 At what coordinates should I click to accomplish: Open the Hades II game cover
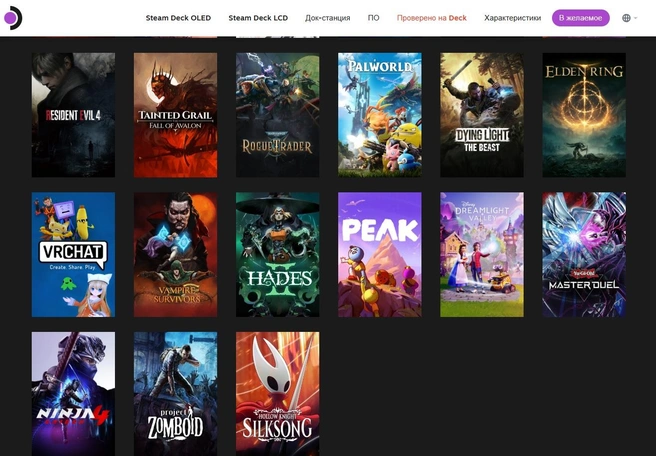point(277,254)
